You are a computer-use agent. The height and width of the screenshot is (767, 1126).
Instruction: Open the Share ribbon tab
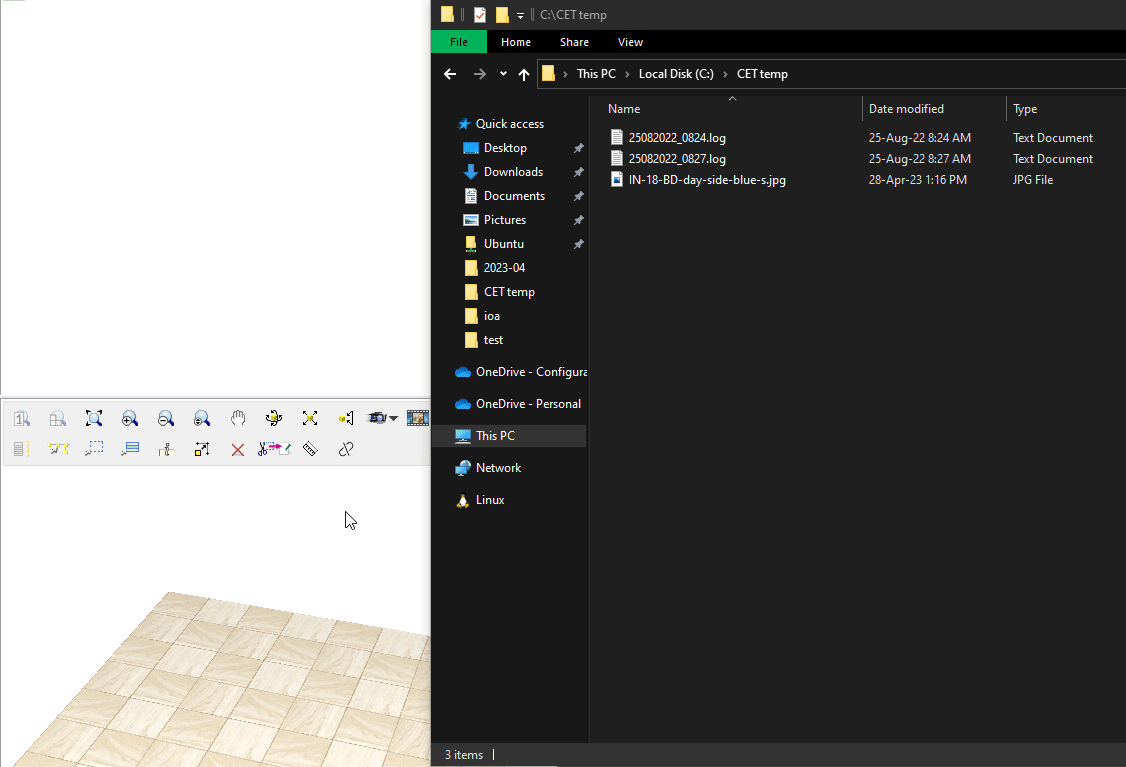(574, 42)
